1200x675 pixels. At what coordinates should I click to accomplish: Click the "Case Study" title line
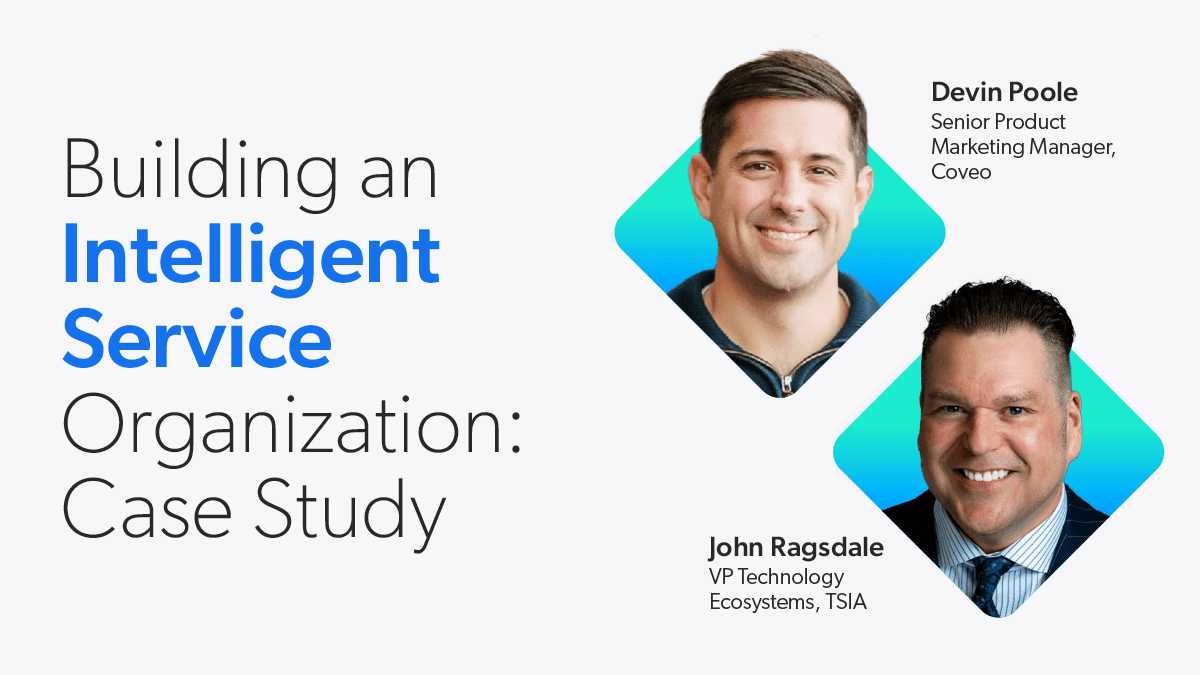pos(254,508)
